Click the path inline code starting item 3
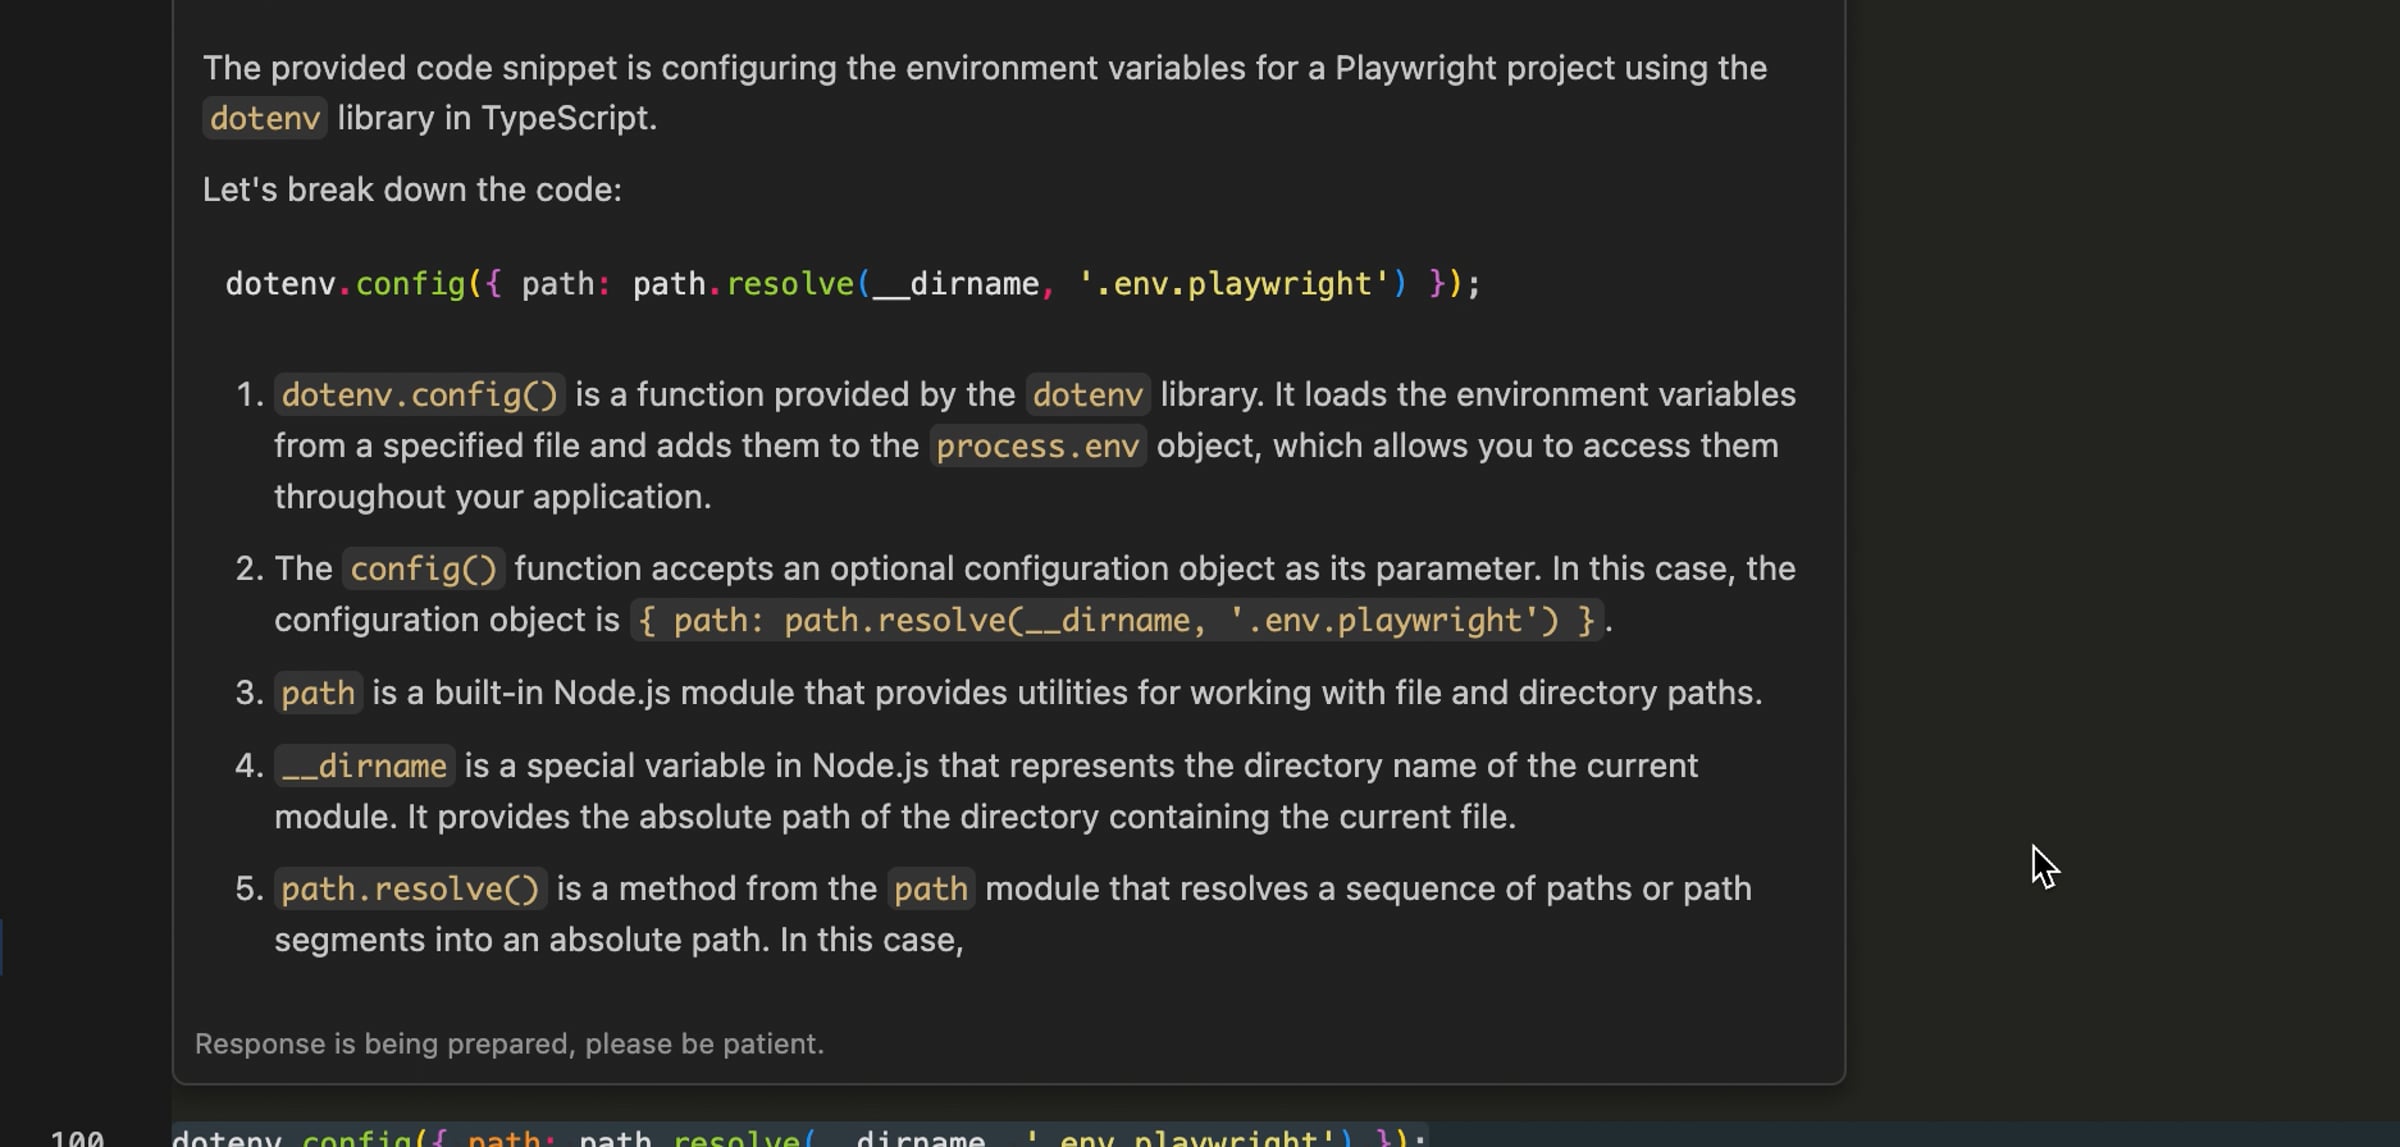 (x=318, y=693)
